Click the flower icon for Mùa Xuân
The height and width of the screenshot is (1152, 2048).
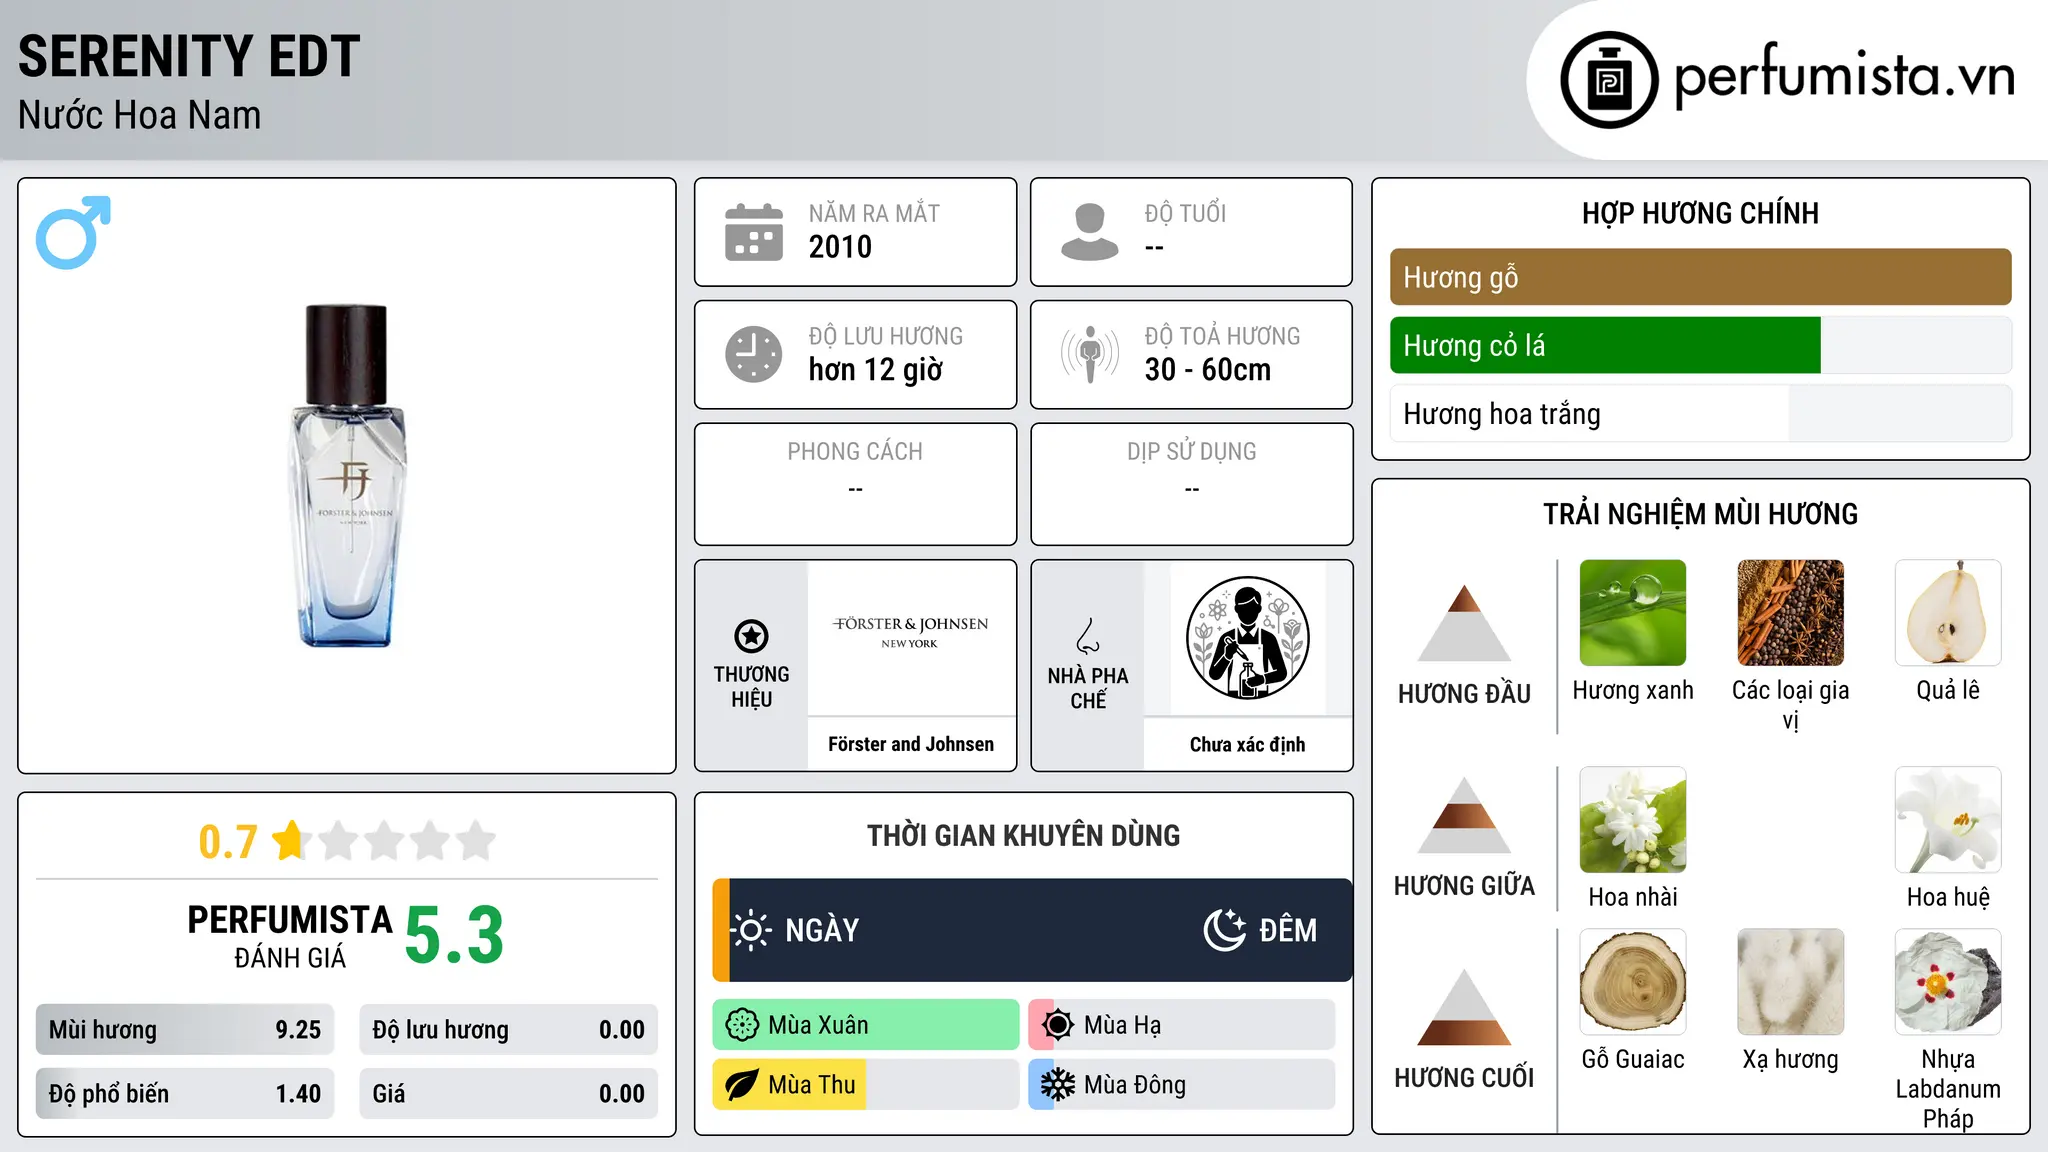pos(742,1025)
